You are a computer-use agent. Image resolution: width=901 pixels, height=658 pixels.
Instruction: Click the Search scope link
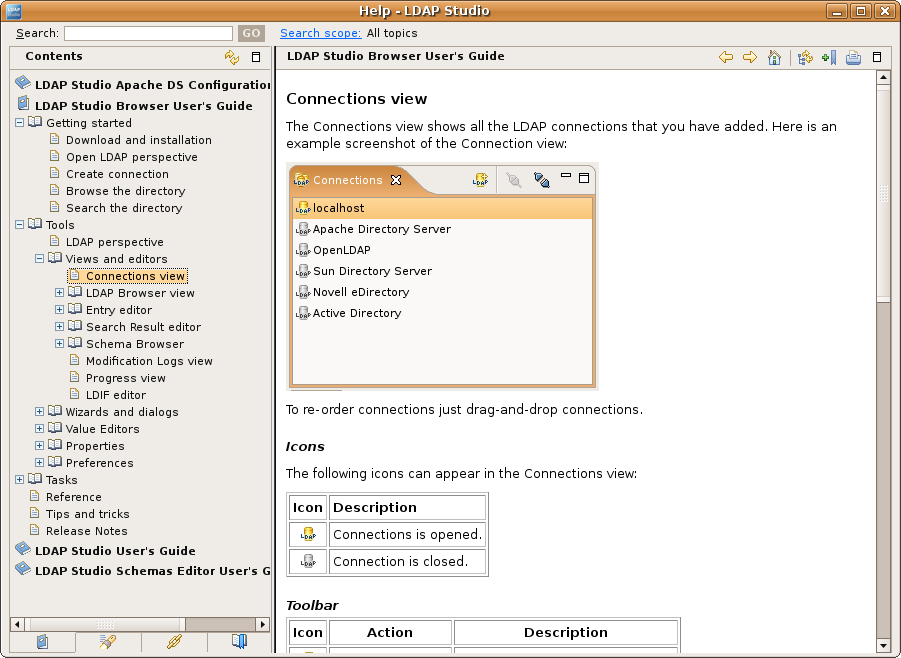click(x=320, y=33)
